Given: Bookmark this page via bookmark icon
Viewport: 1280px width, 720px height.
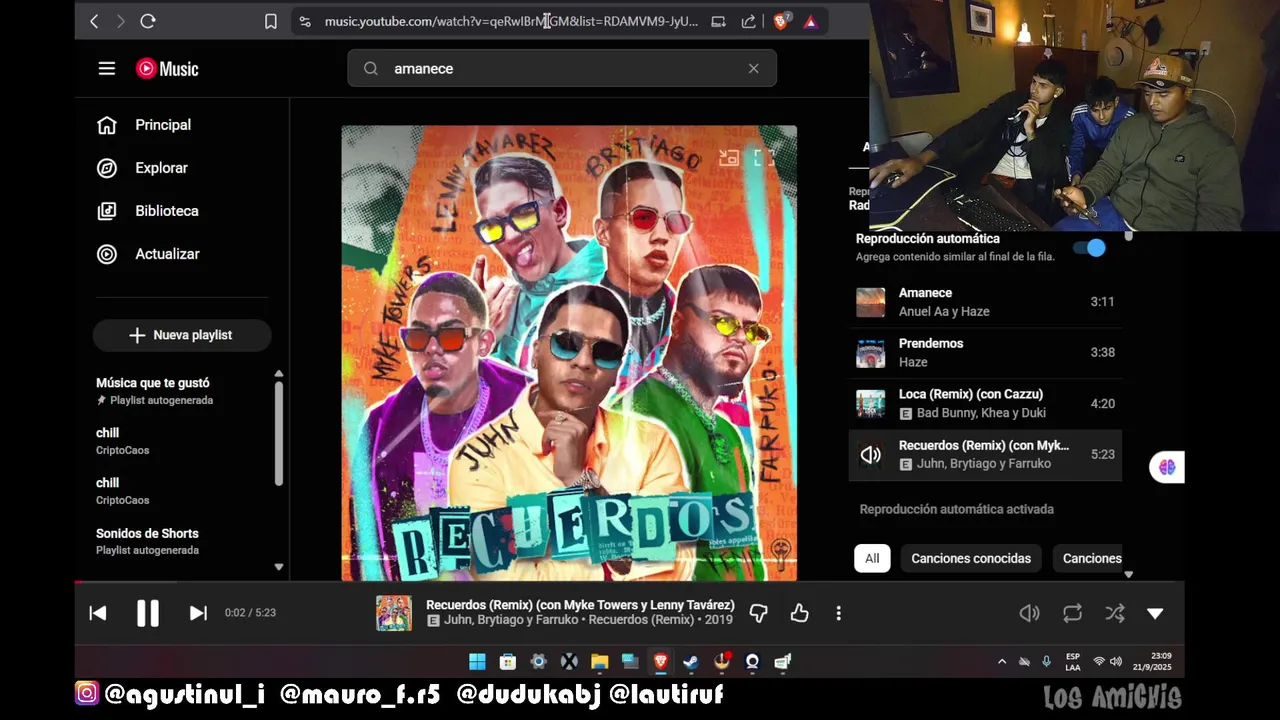Looking at the screenshot, I should [270, 21].
